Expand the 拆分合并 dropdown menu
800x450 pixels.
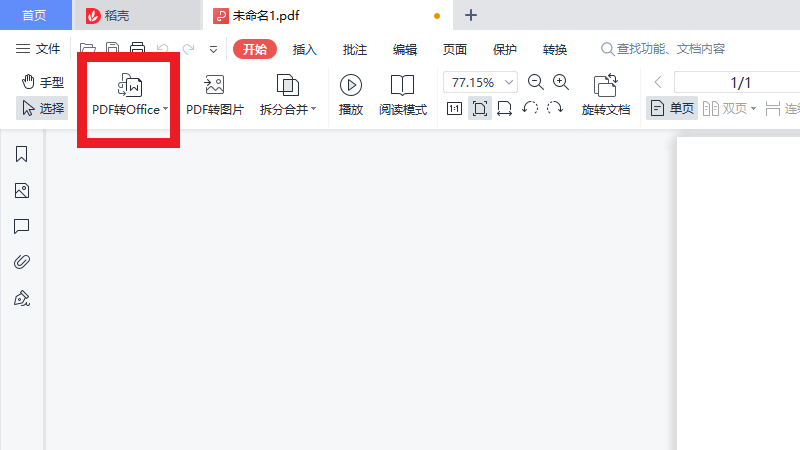[313, 109]
